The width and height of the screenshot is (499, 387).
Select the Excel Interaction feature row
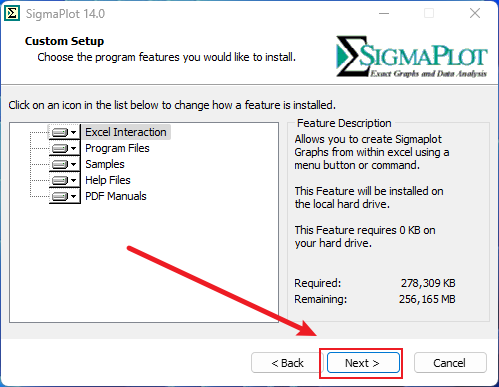tap(126, 132)
